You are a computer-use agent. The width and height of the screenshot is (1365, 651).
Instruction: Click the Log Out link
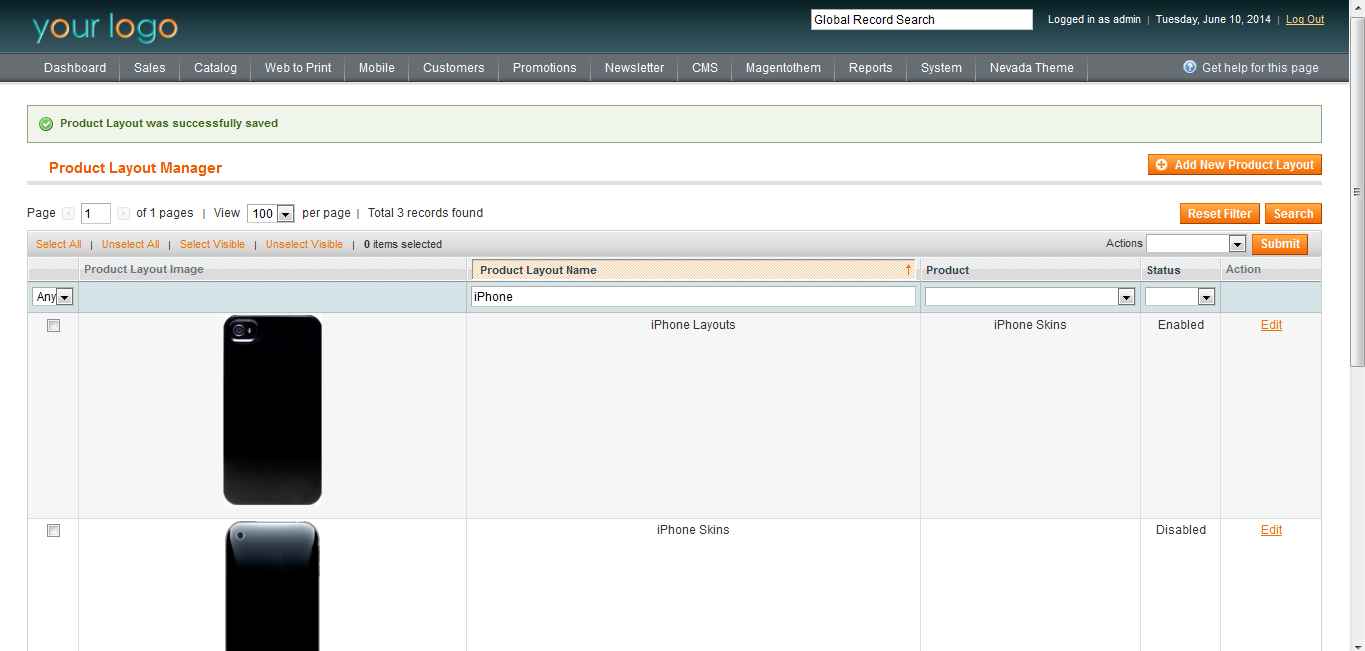click(1305, 20)
